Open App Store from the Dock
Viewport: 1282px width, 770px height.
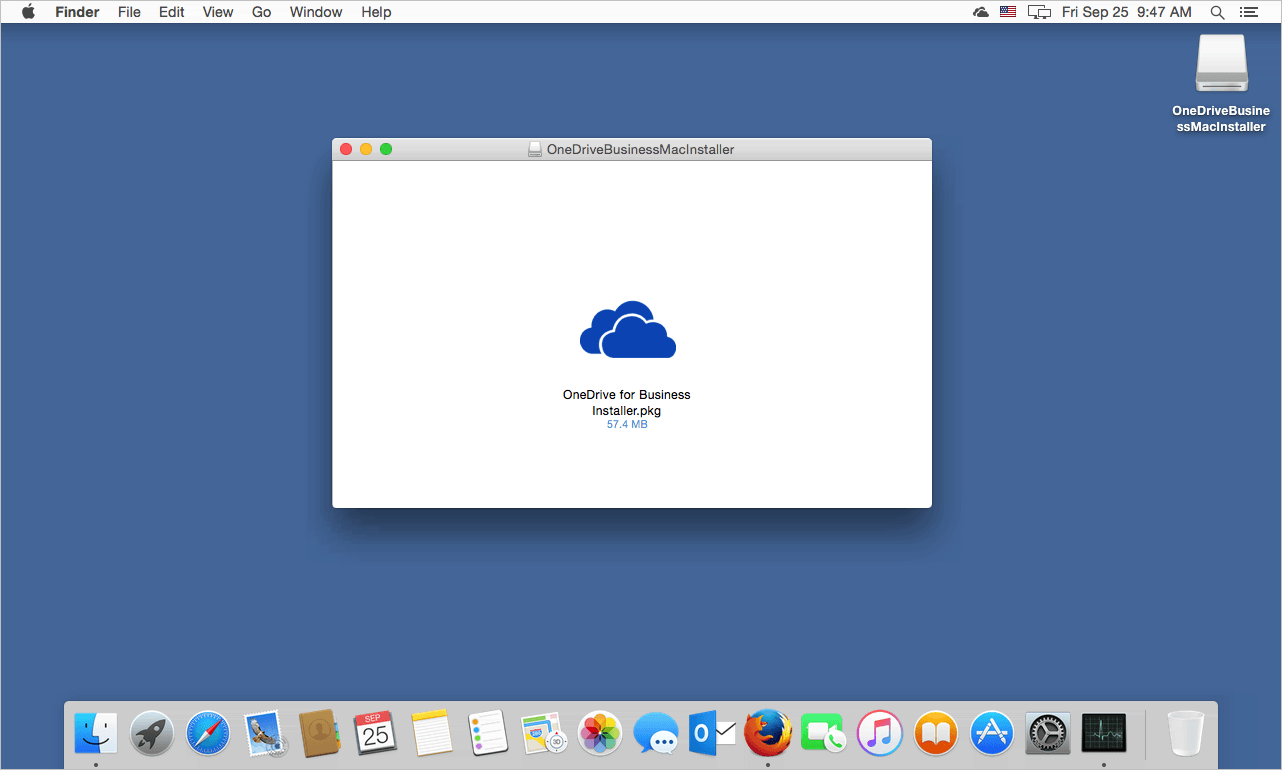992,734
